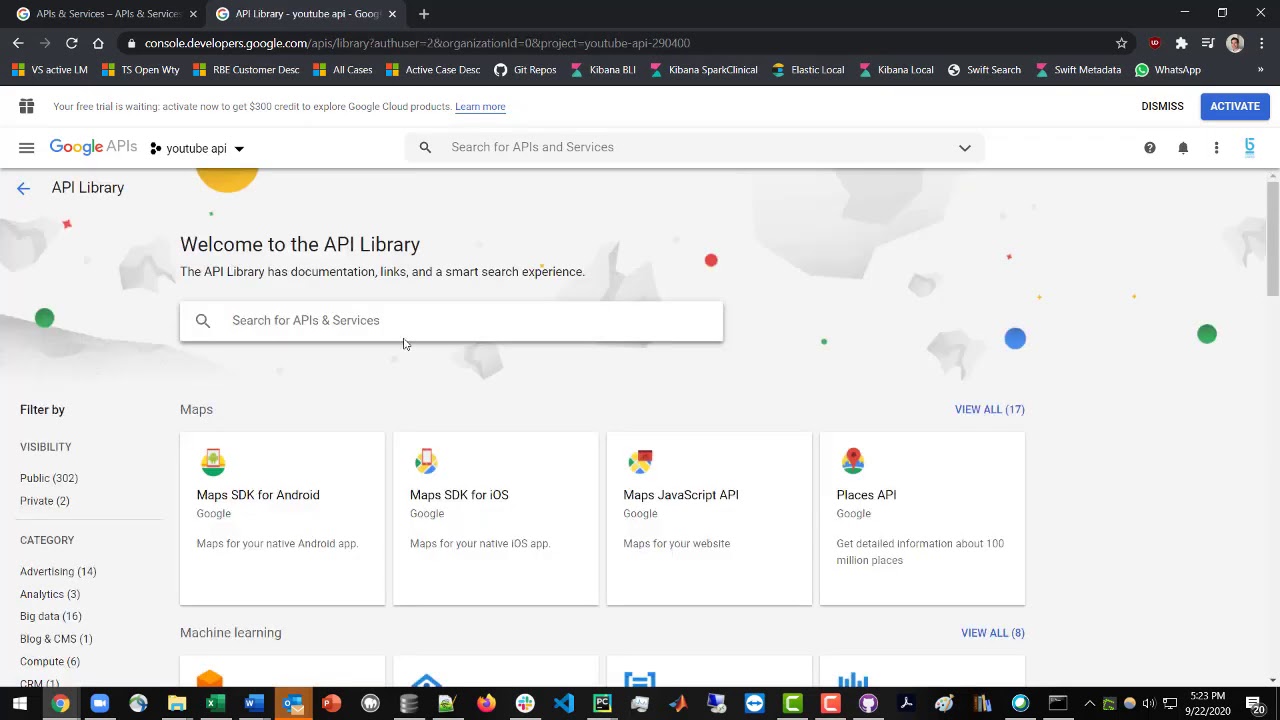Reload the page in Chrome
Image resolution: width=1280 pixels, height=720 pixels.
pos(71,43)
